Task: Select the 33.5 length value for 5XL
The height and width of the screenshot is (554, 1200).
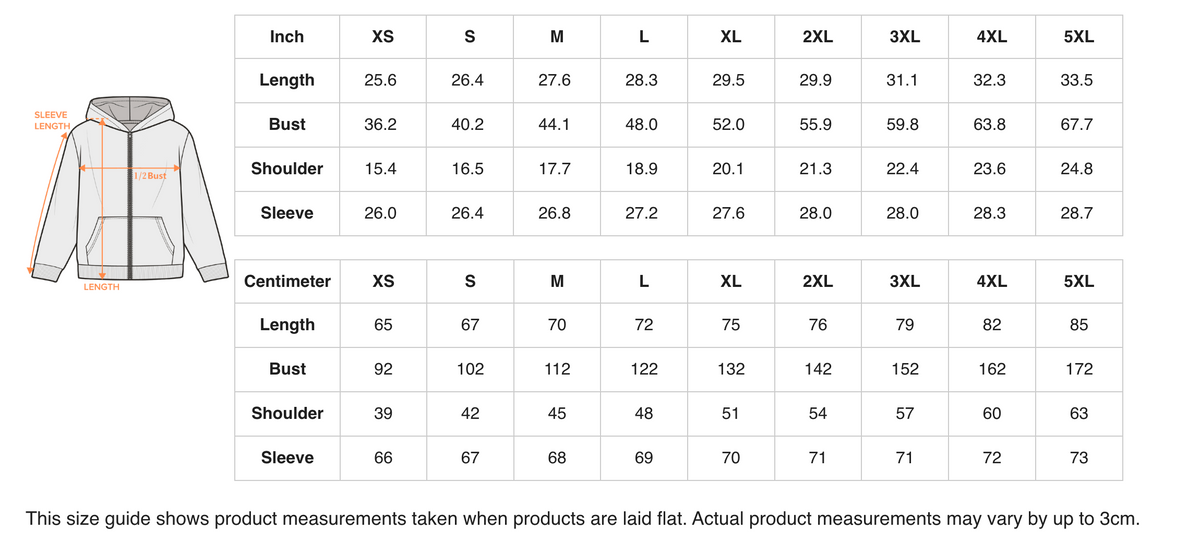Action: click(x=1077, y=80)
